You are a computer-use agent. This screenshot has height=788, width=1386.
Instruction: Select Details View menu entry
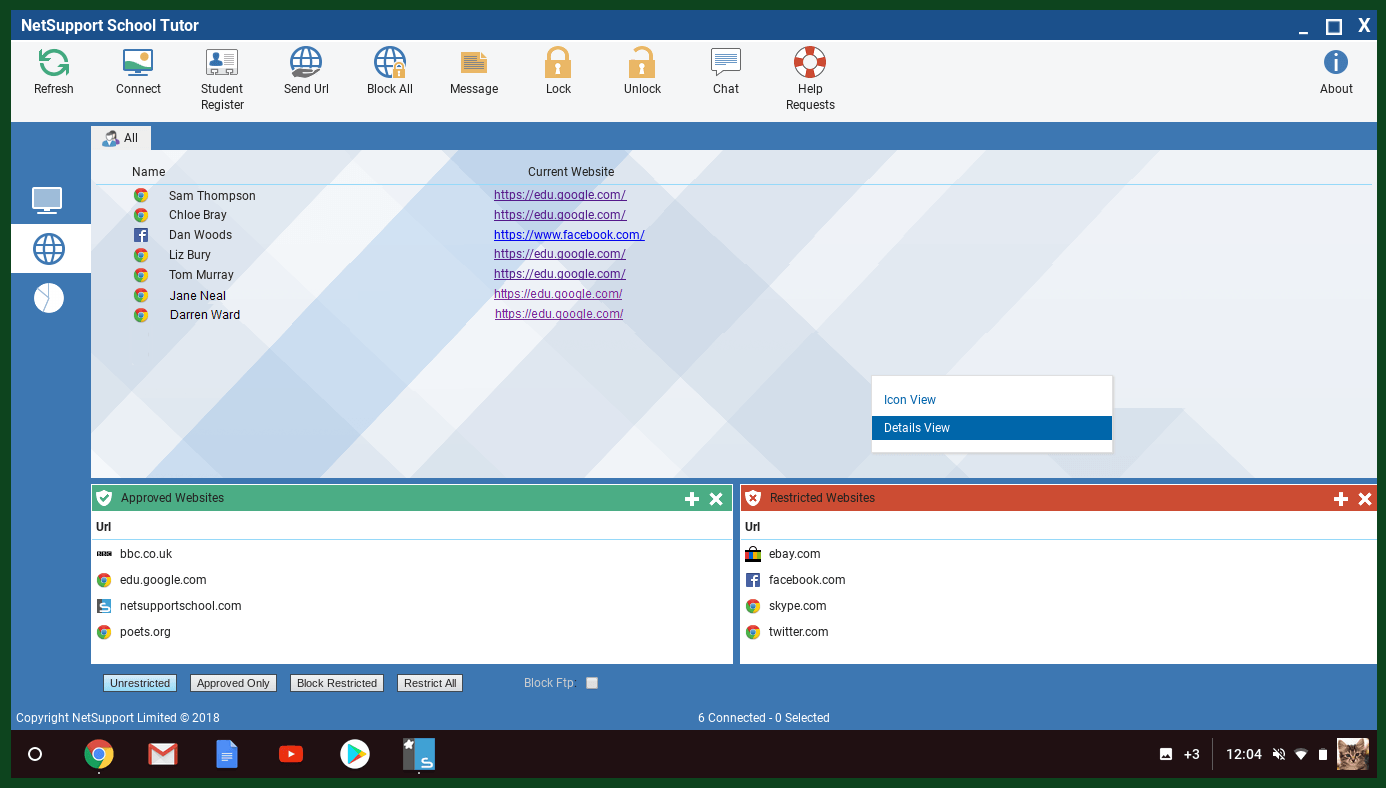click(x=917, y=428)
